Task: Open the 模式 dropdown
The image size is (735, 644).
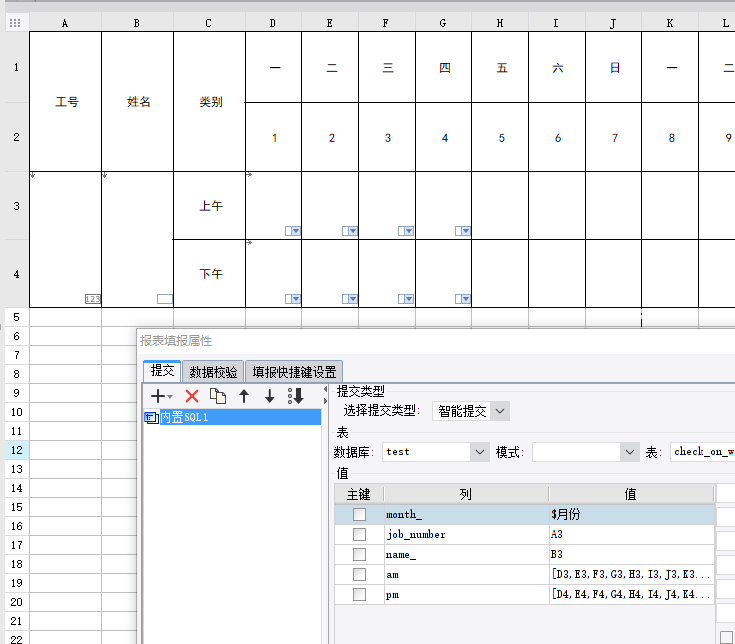Action: (x=586, y=452)
